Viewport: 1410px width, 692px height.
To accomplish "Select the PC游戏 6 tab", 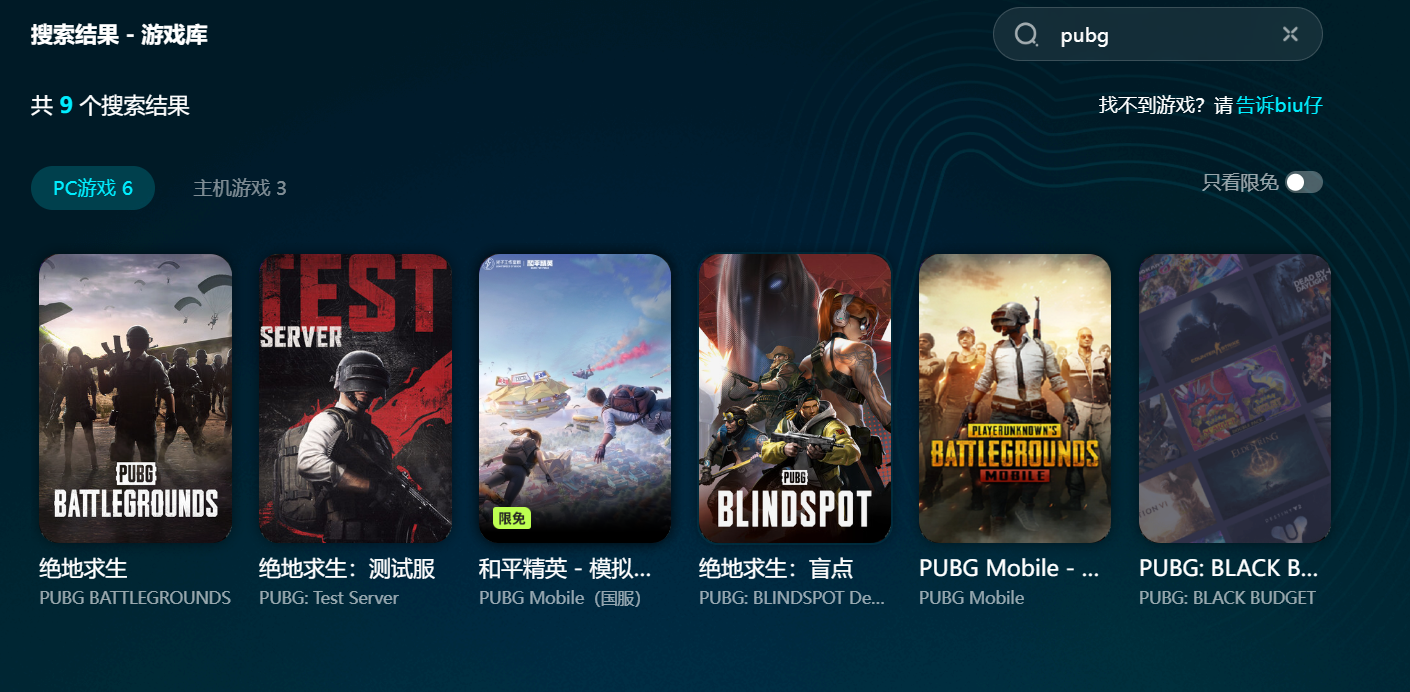I will point(93,188).
